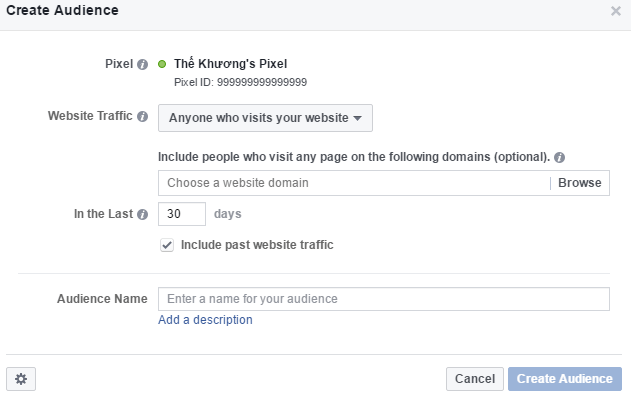Click the info icon next to In the Last
Viewport: 631px width, 401px height.
[x=142, y=215]
